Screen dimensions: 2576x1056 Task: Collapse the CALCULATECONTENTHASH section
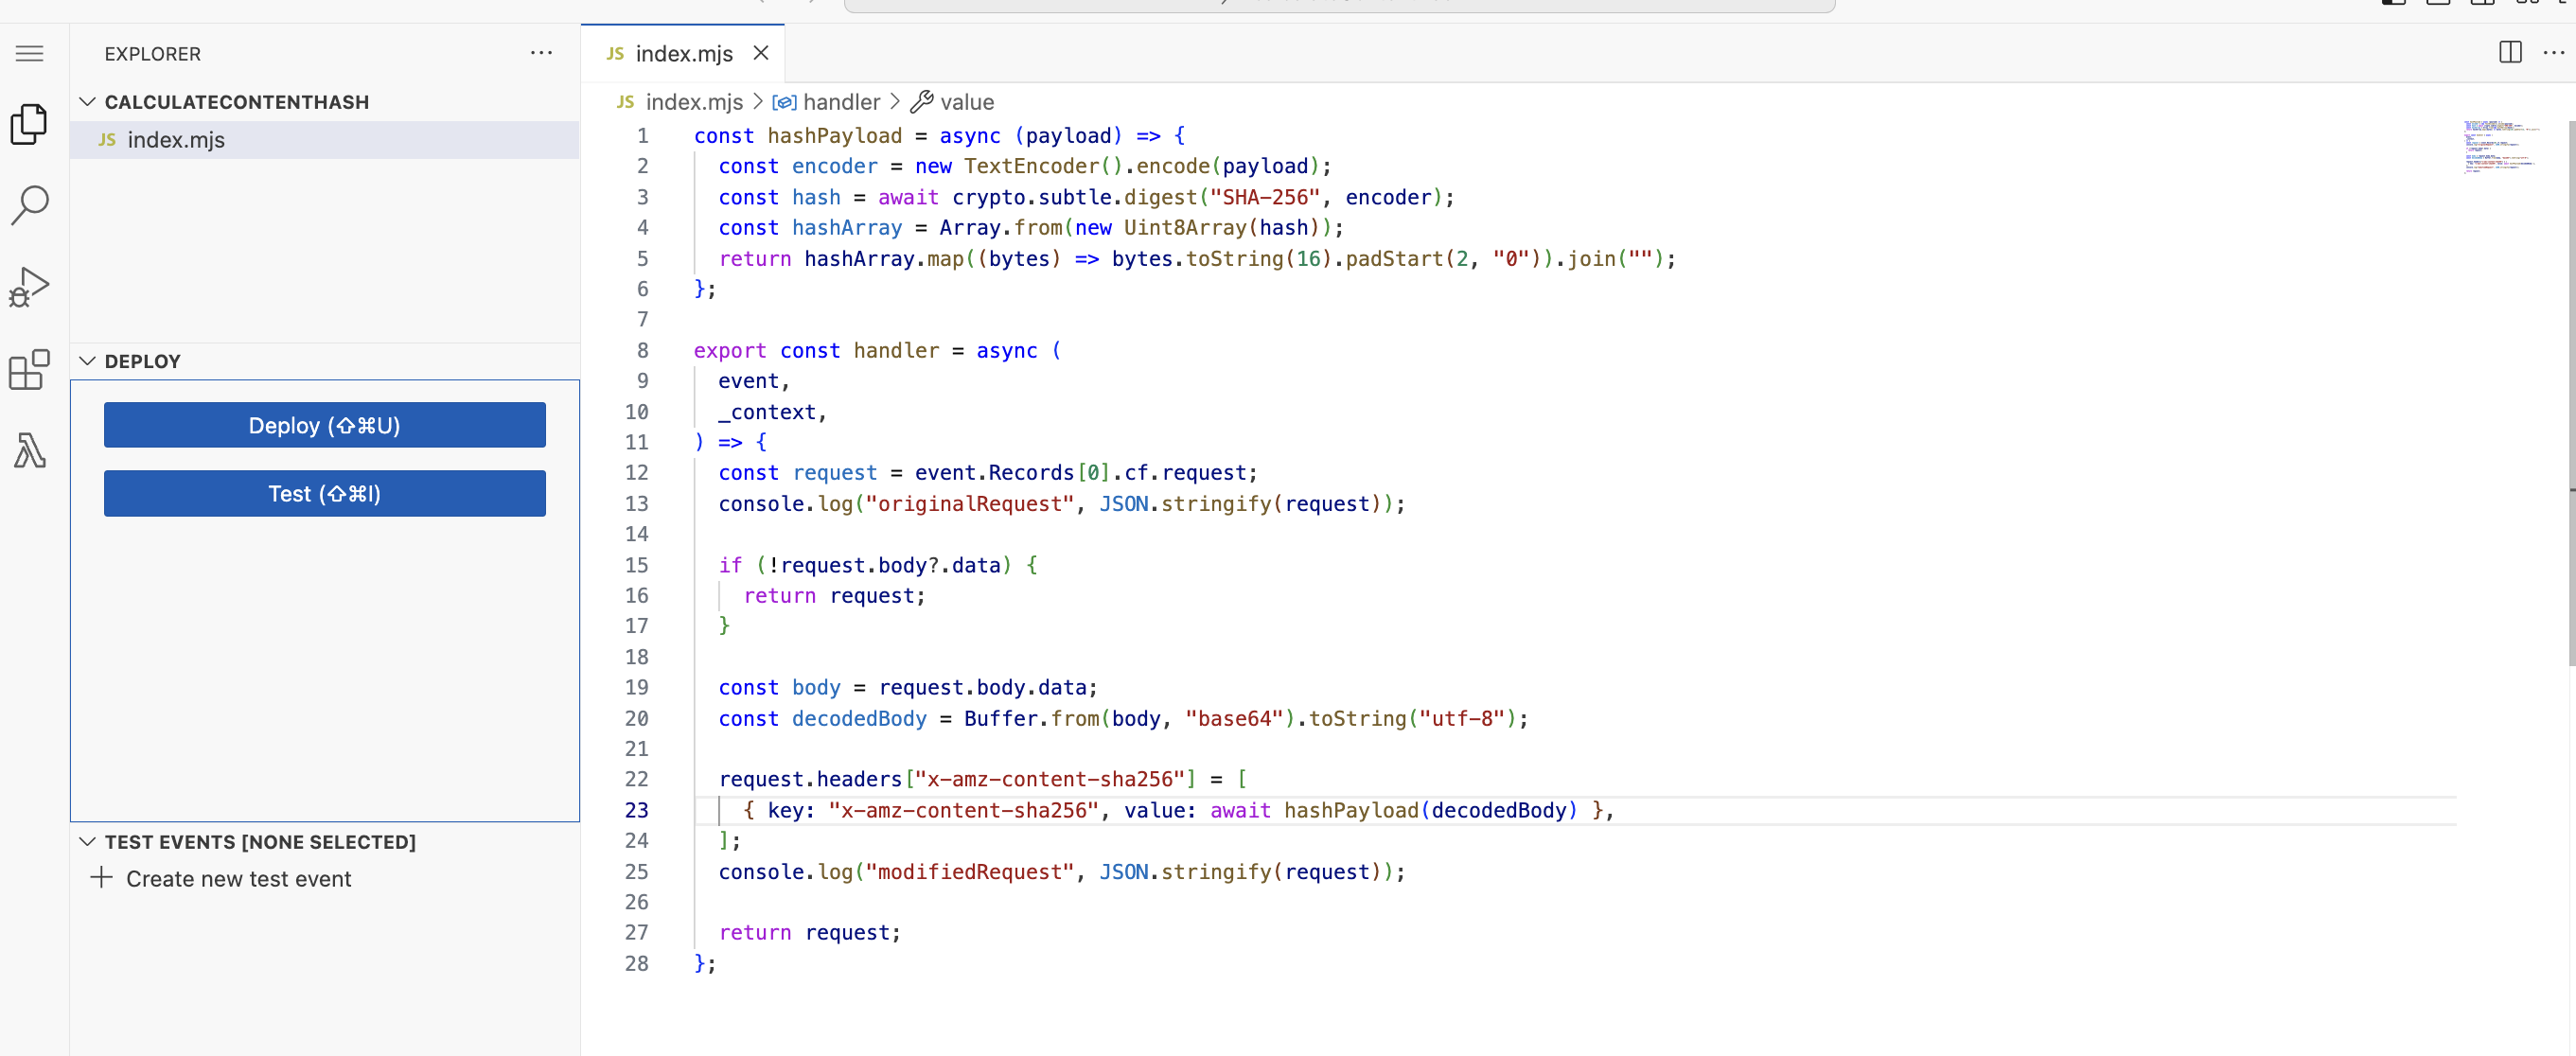tap(87, 101)
